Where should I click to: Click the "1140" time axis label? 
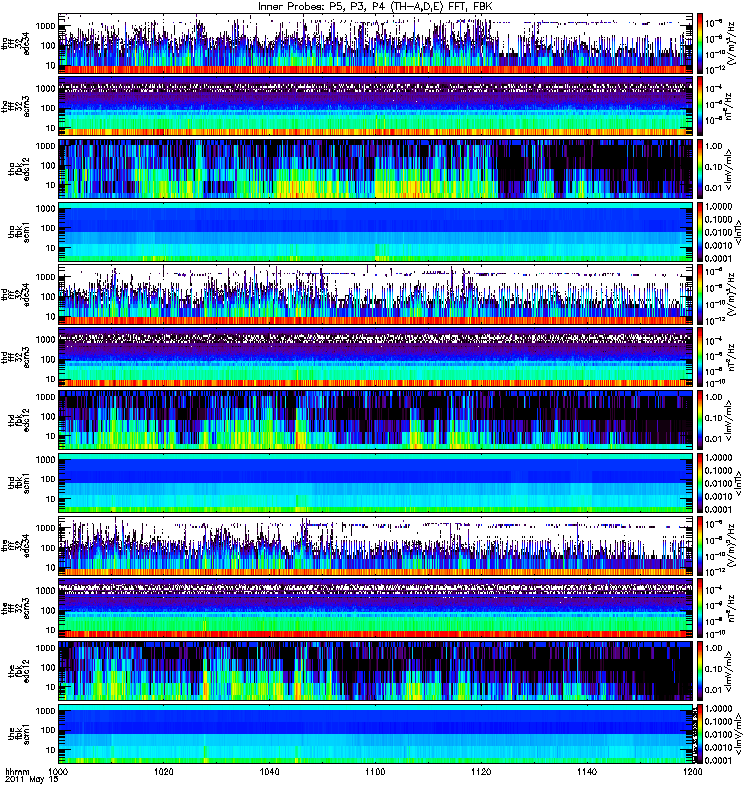(587, 772)
